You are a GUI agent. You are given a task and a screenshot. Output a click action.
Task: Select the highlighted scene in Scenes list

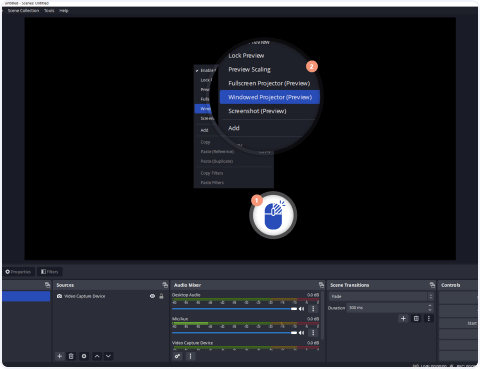click(x=26, y=296)
